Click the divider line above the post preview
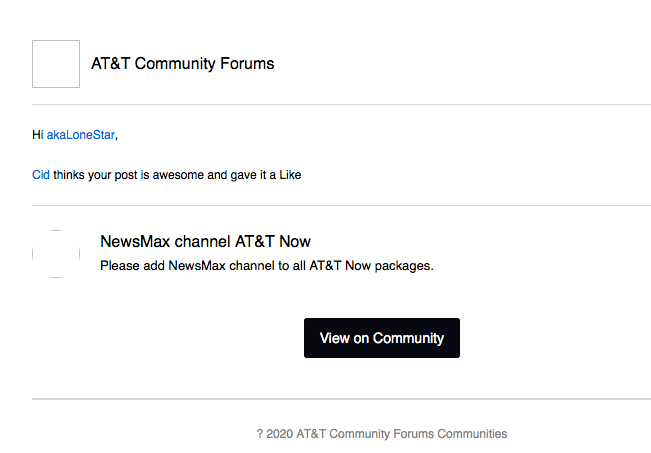Viewport: 651px width, 453px height. click(341, 206)
